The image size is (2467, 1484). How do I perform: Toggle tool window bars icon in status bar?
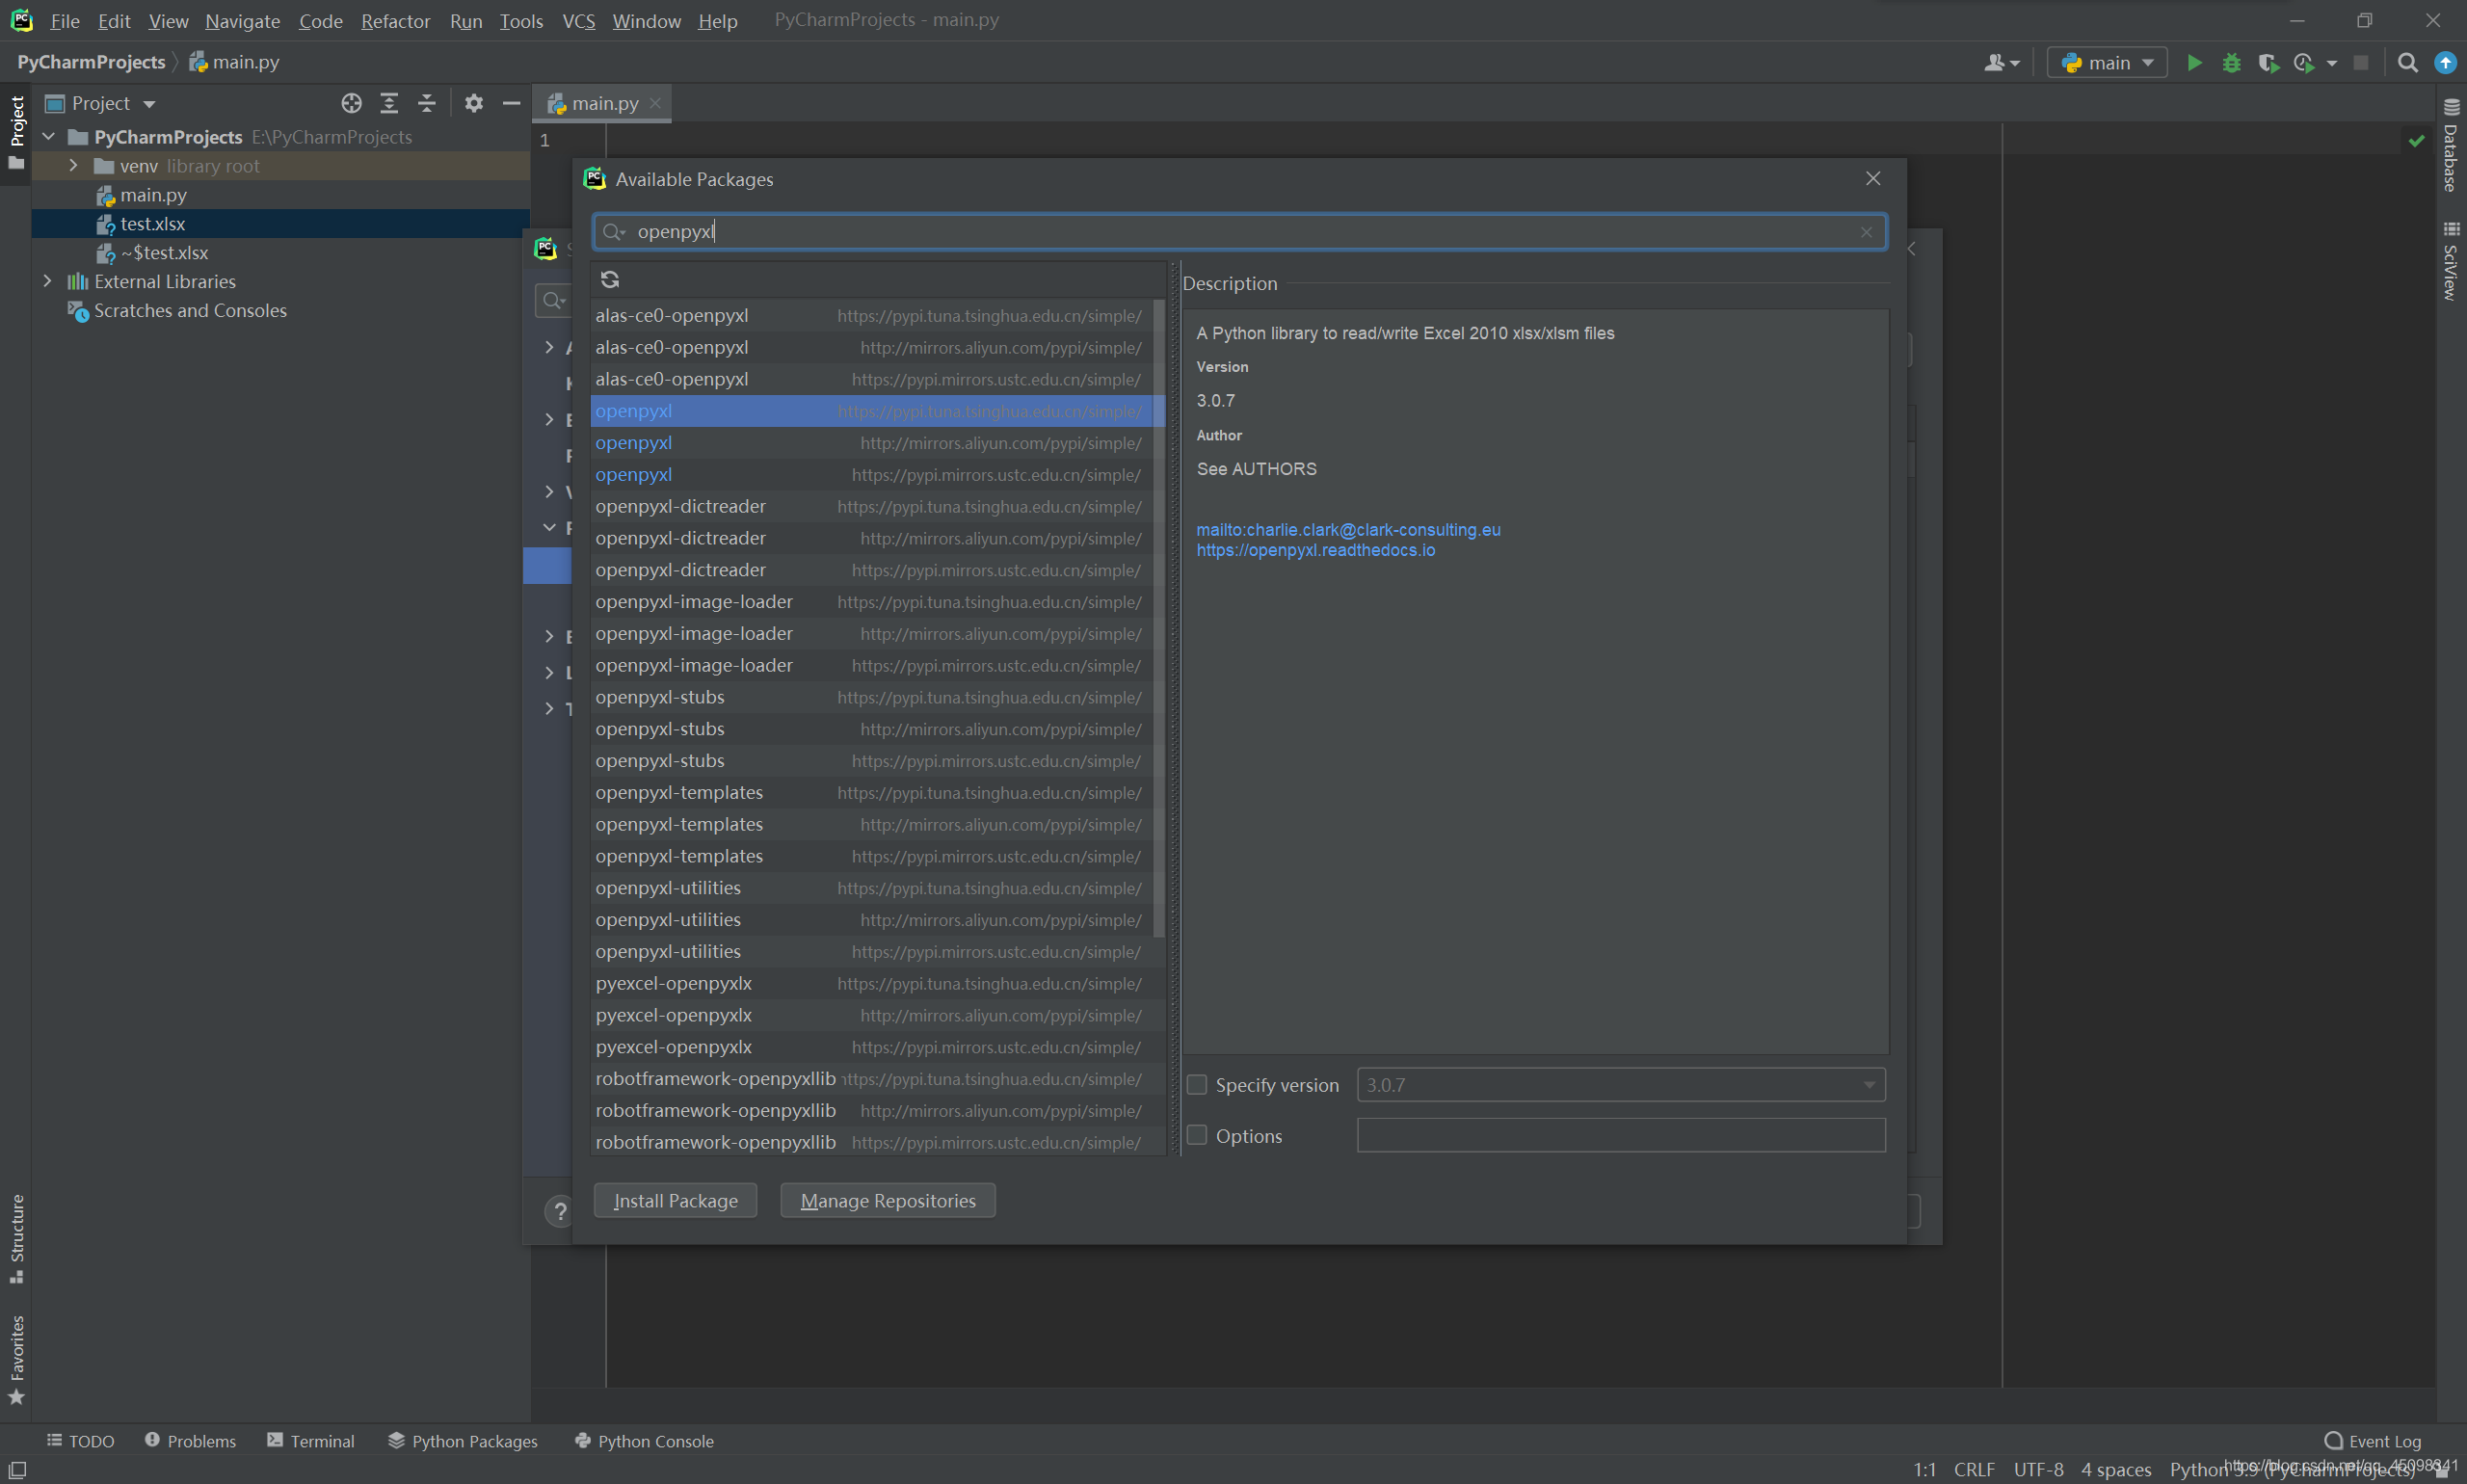click(x=17, y=1469)
